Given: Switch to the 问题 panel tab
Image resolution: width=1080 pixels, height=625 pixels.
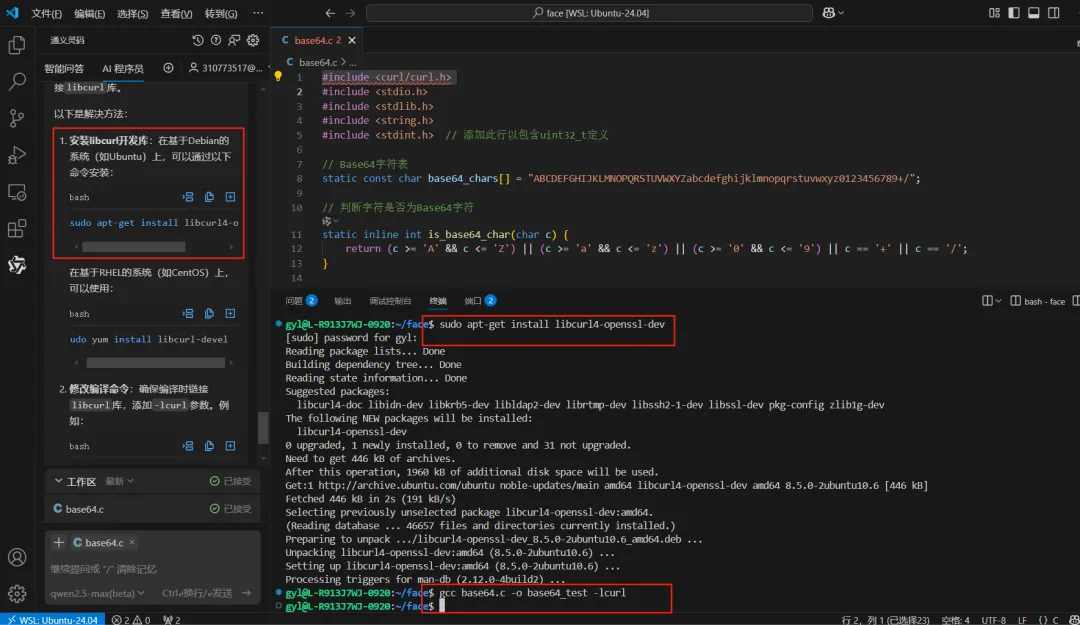Looking at the screenshot, I should tap(301, 301).
